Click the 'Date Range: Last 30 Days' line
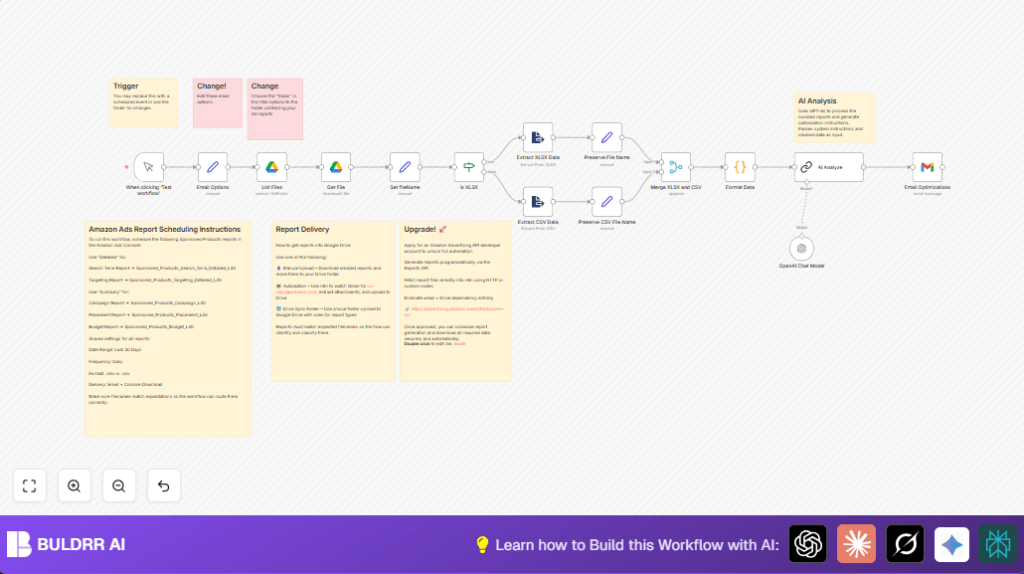 pyautogui.click(x=115, y=349)
